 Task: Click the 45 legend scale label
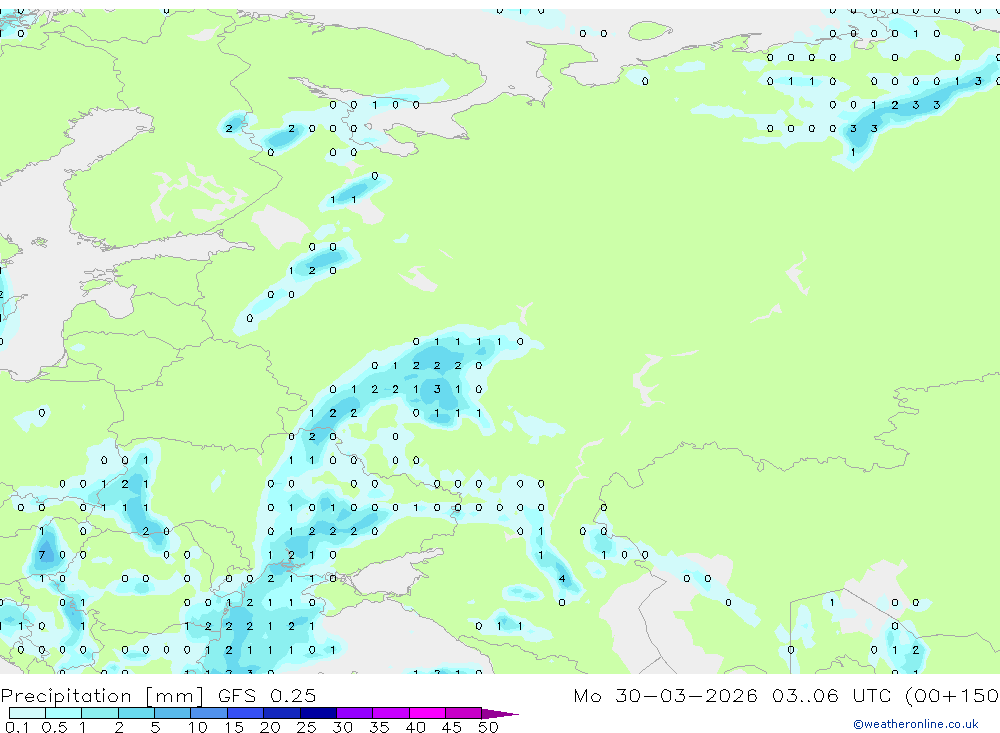pyautogui.click(x=452, y=727)
